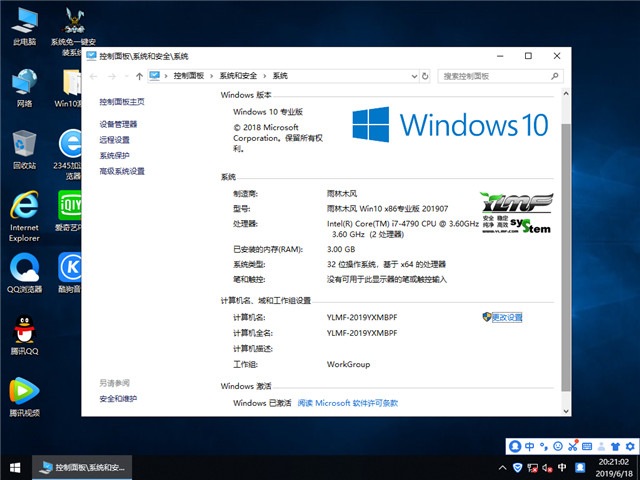The image size is (640, 480).
Task: Click the scrollbar up arrow
Action: [x=566, y=94]
